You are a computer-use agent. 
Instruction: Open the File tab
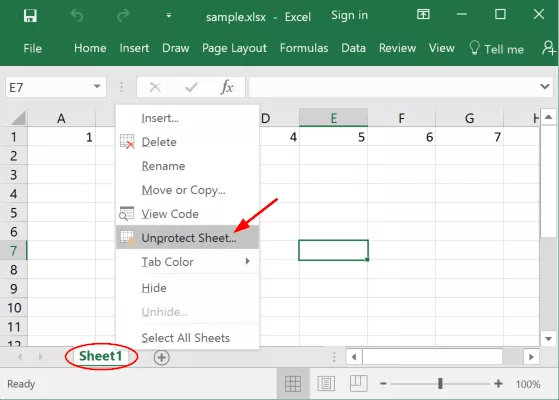click(x=32, y=48)
